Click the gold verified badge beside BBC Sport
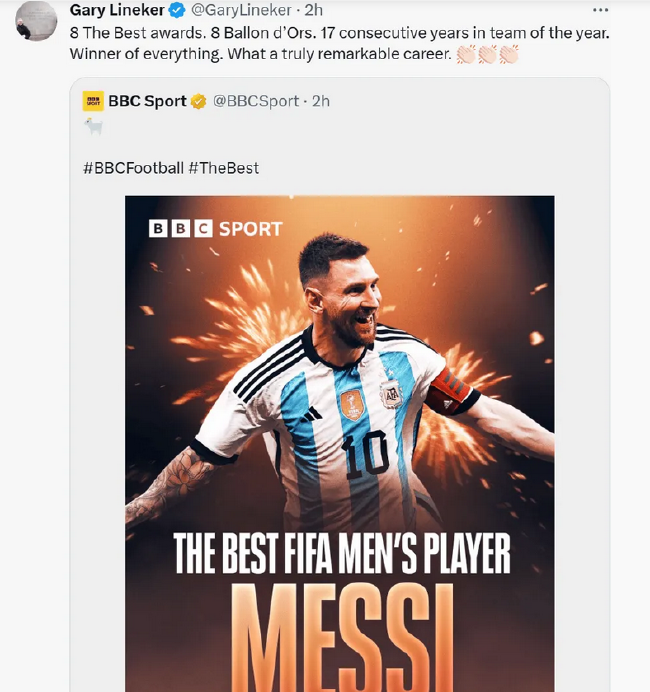Screen dimensions: 650x692 pyautogui.click(x=198, y=101)
